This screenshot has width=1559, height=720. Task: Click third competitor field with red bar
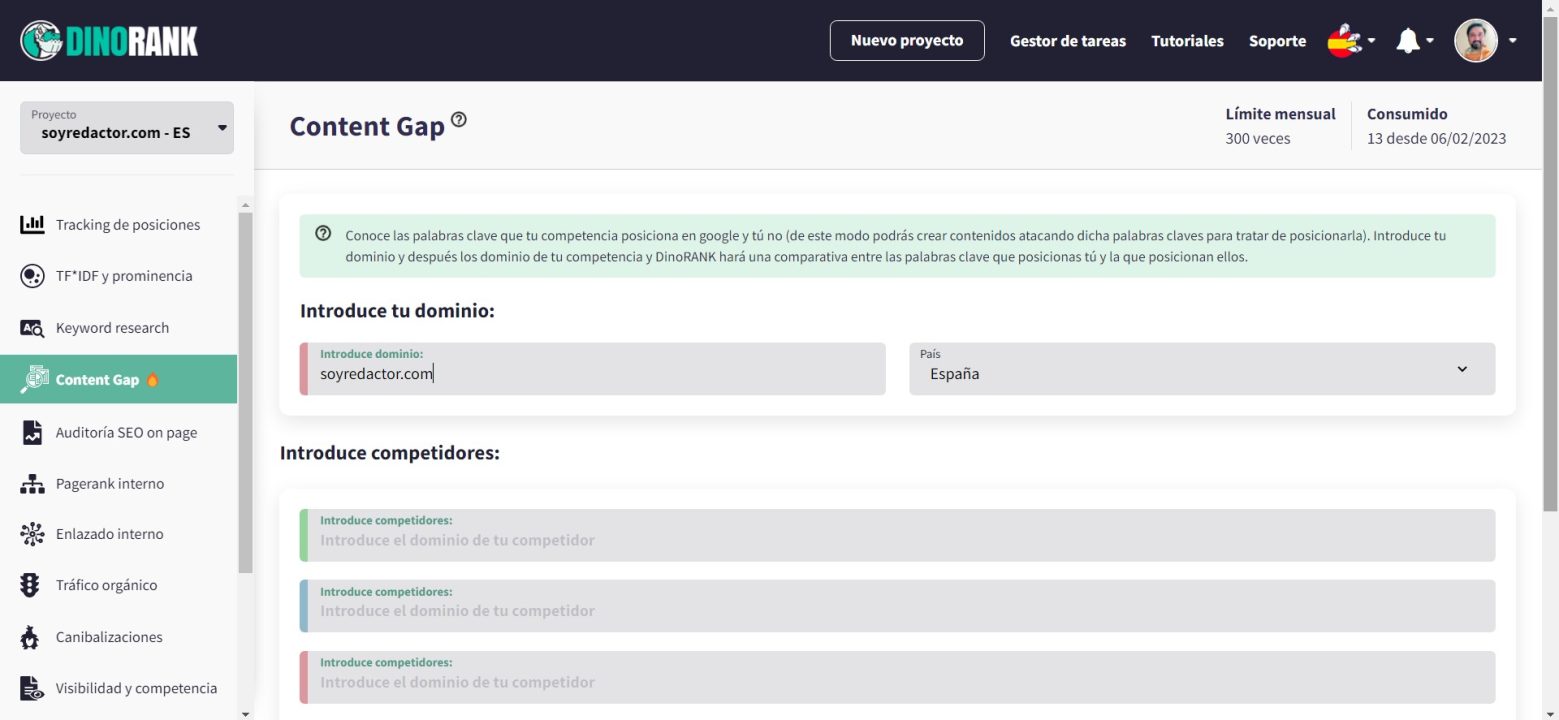pyautogui.click(x=898, y=677)
